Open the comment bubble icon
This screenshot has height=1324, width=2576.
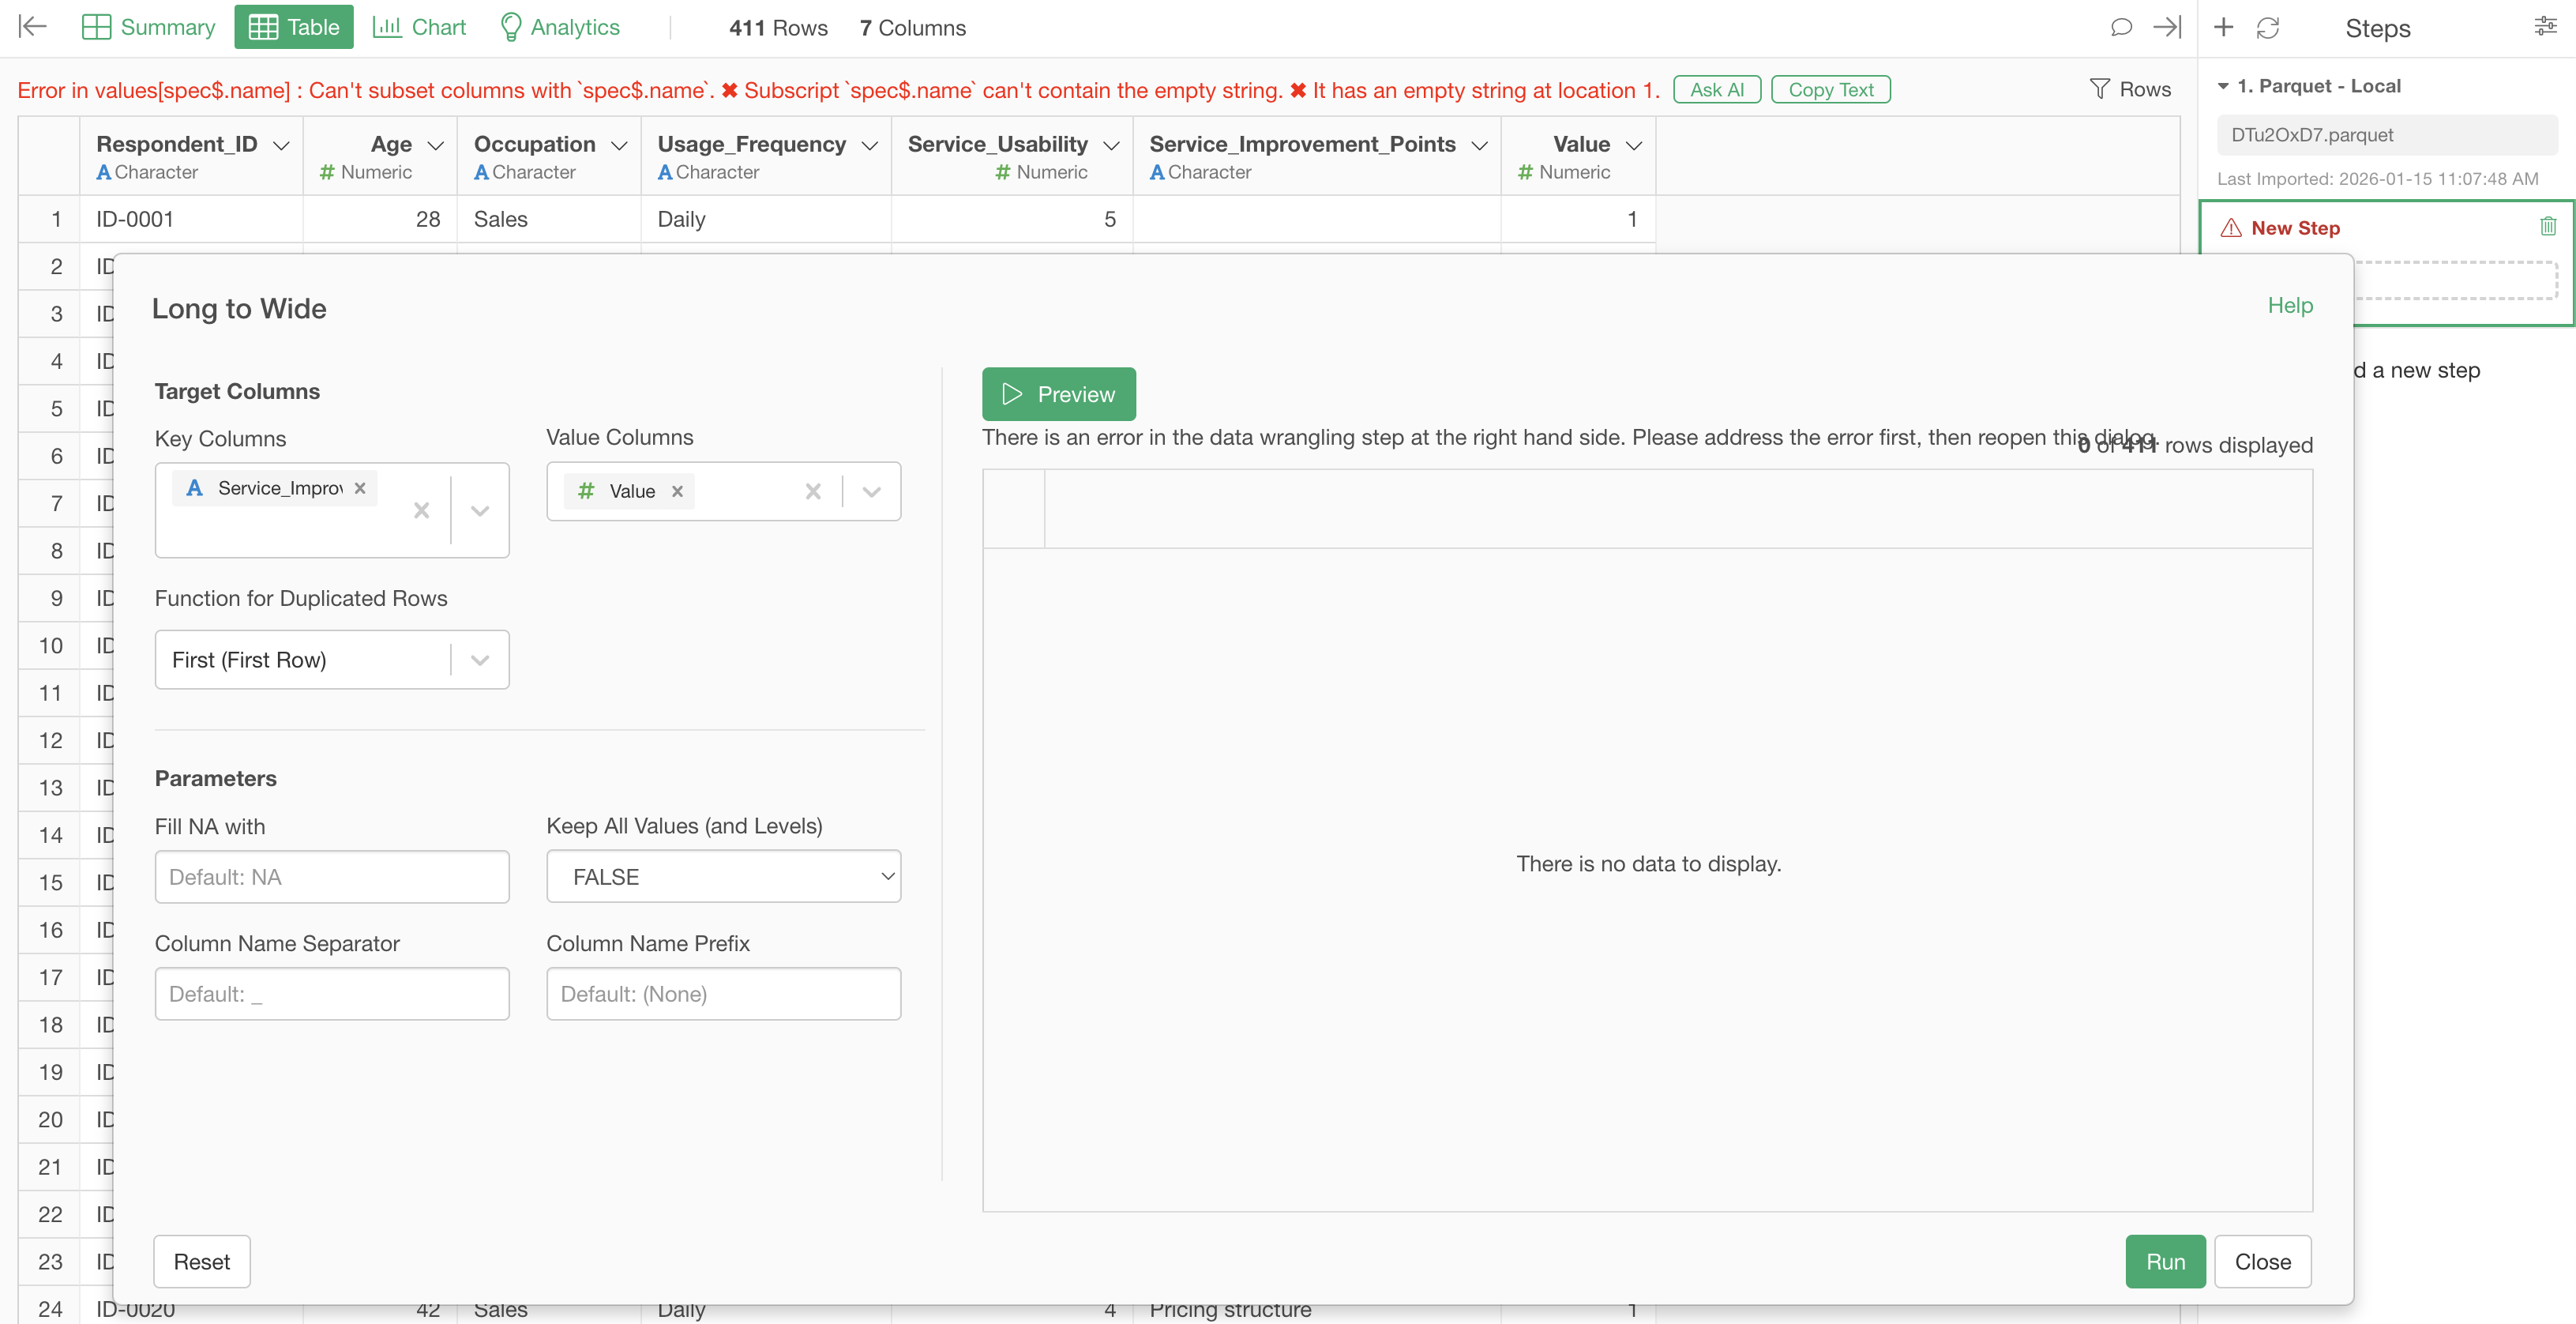coord(2120,27)
